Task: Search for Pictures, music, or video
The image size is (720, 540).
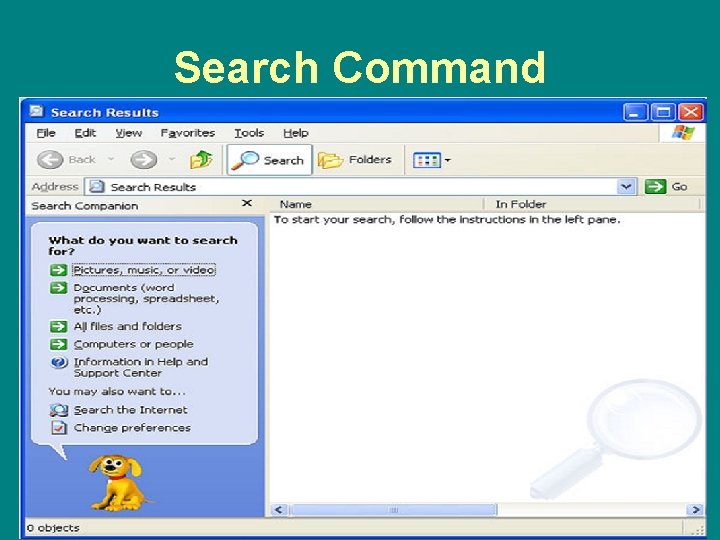Action: pos(144,270)
